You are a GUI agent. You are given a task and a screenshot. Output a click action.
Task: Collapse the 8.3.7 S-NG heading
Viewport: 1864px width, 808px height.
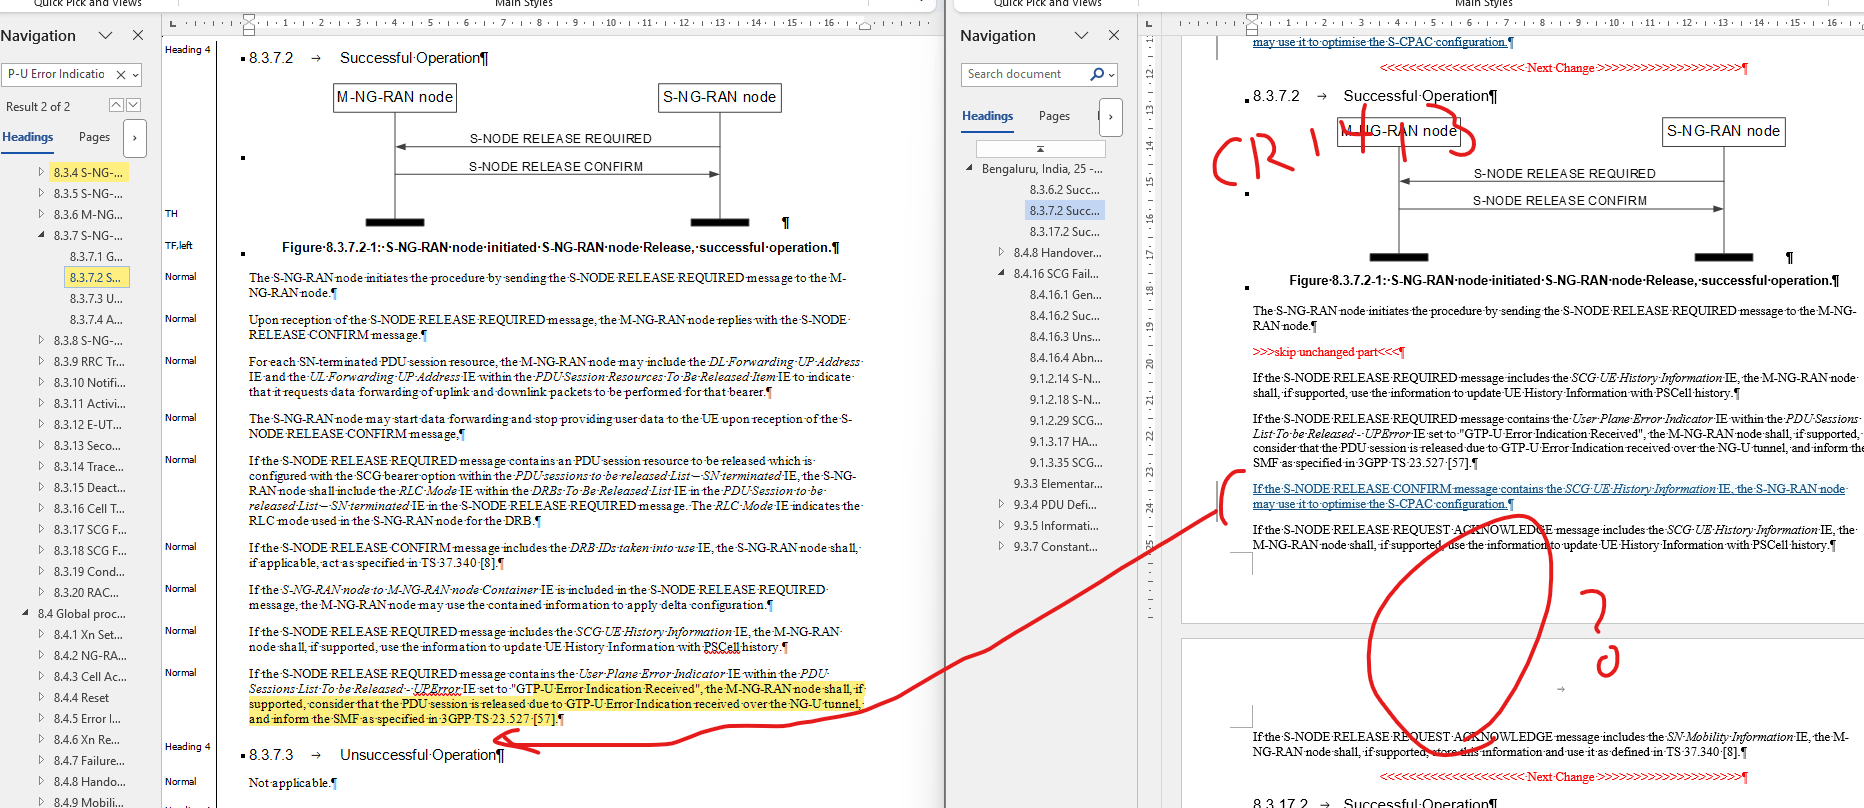click(x=41, y=235)
